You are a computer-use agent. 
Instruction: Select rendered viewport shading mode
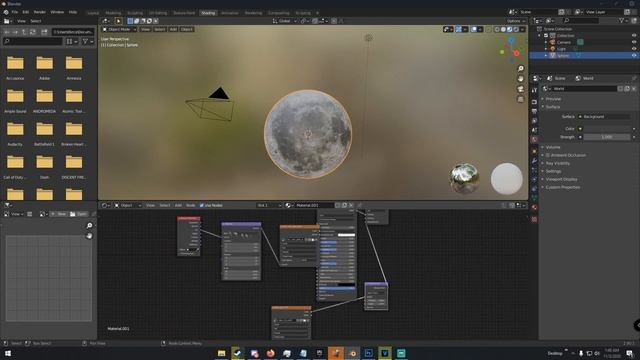click(516, 29)
